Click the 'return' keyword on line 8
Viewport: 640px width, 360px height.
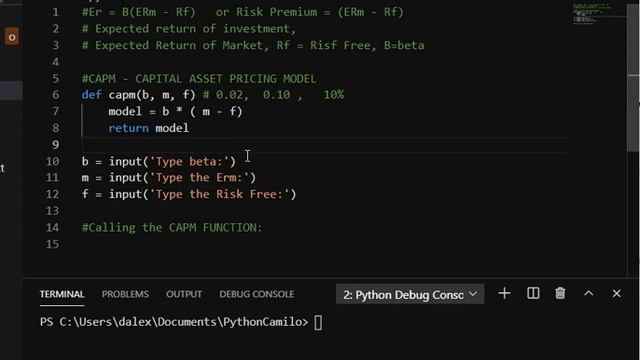[129, 128]
